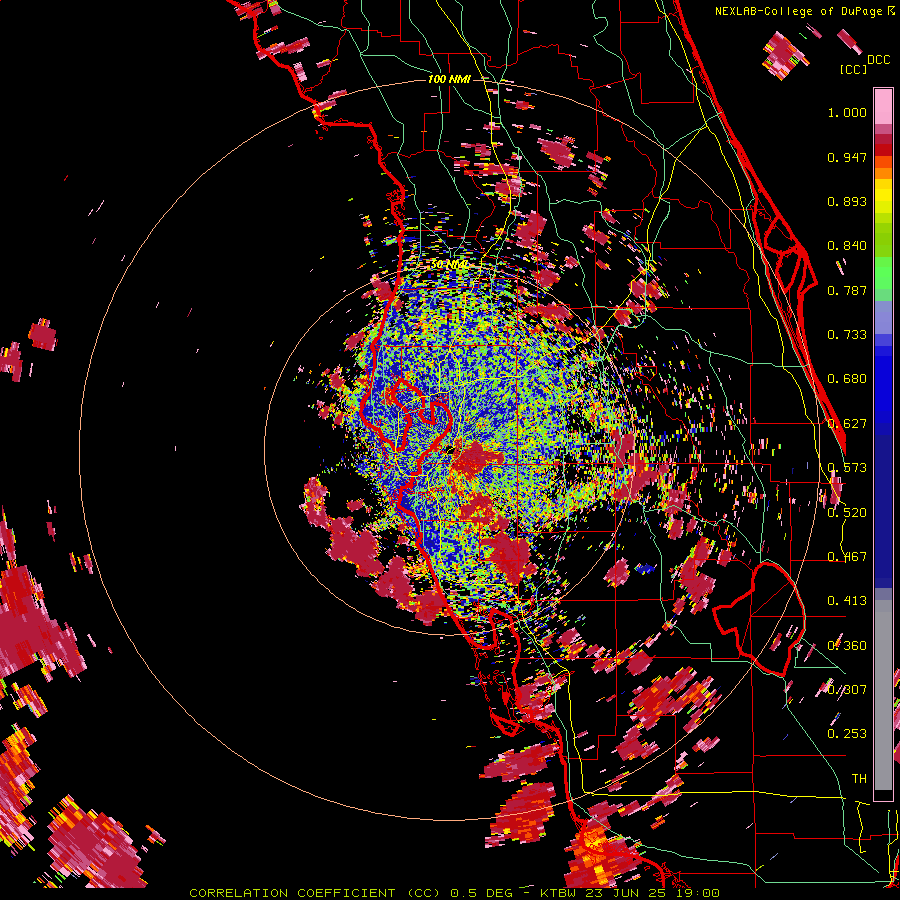Screen dimensions: 900x900
Task: Click the 0.413 legend value
Action: click(x=847, y=601)
